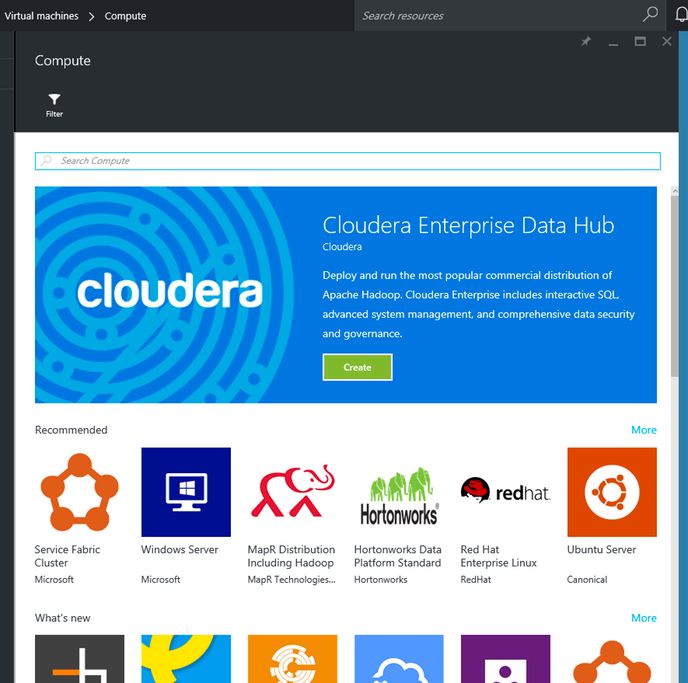Focus the Search Compute field
This screenshot has width=688, height=683.
pyautogui.click(x=348, y=161)
